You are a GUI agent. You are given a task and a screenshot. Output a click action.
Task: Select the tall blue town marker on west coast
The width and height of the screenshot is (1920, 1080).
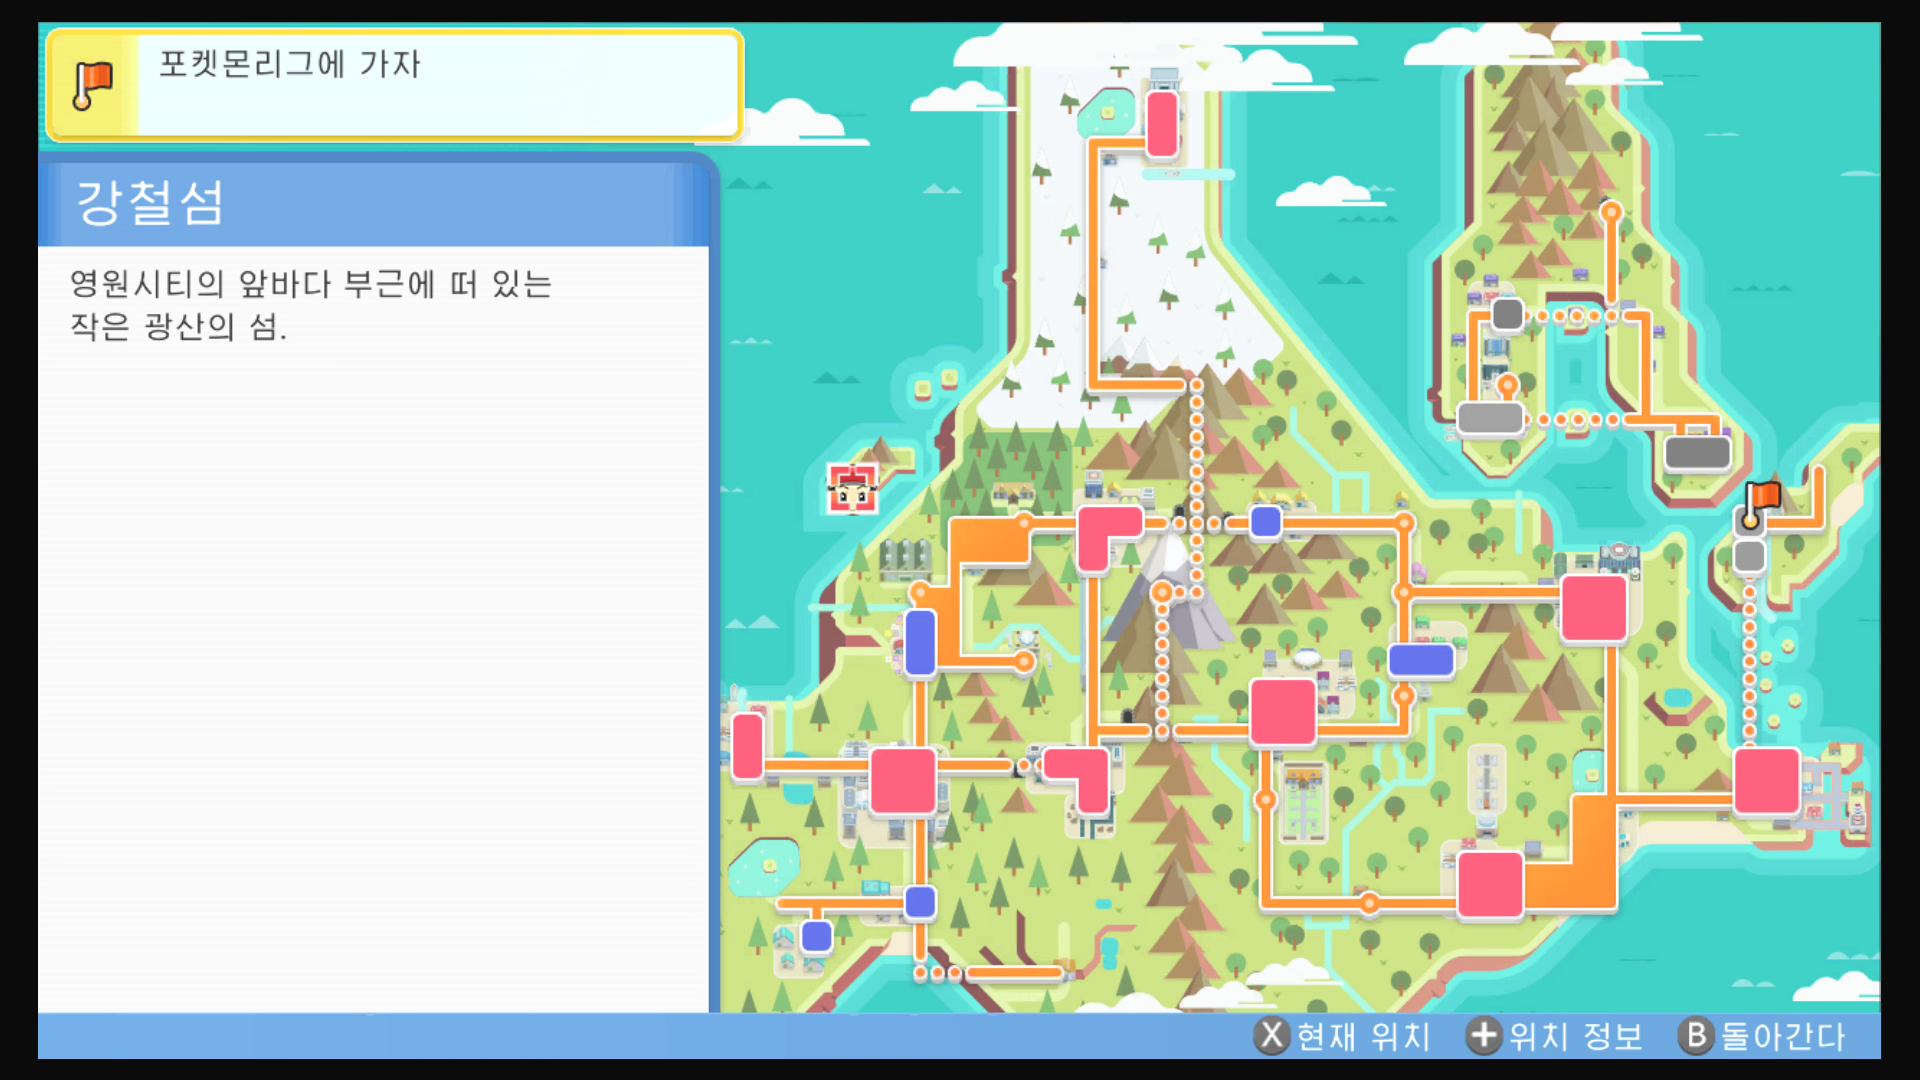pos(920,642)
